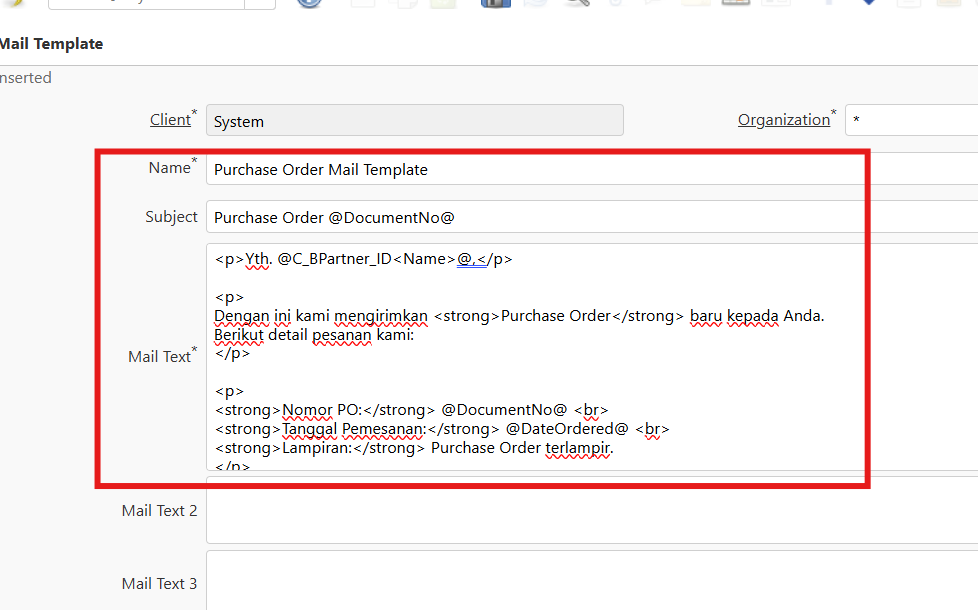Click the blue down arrow toolbar icon
This screenshot has height=610, width=978.
tap(868, 3)
